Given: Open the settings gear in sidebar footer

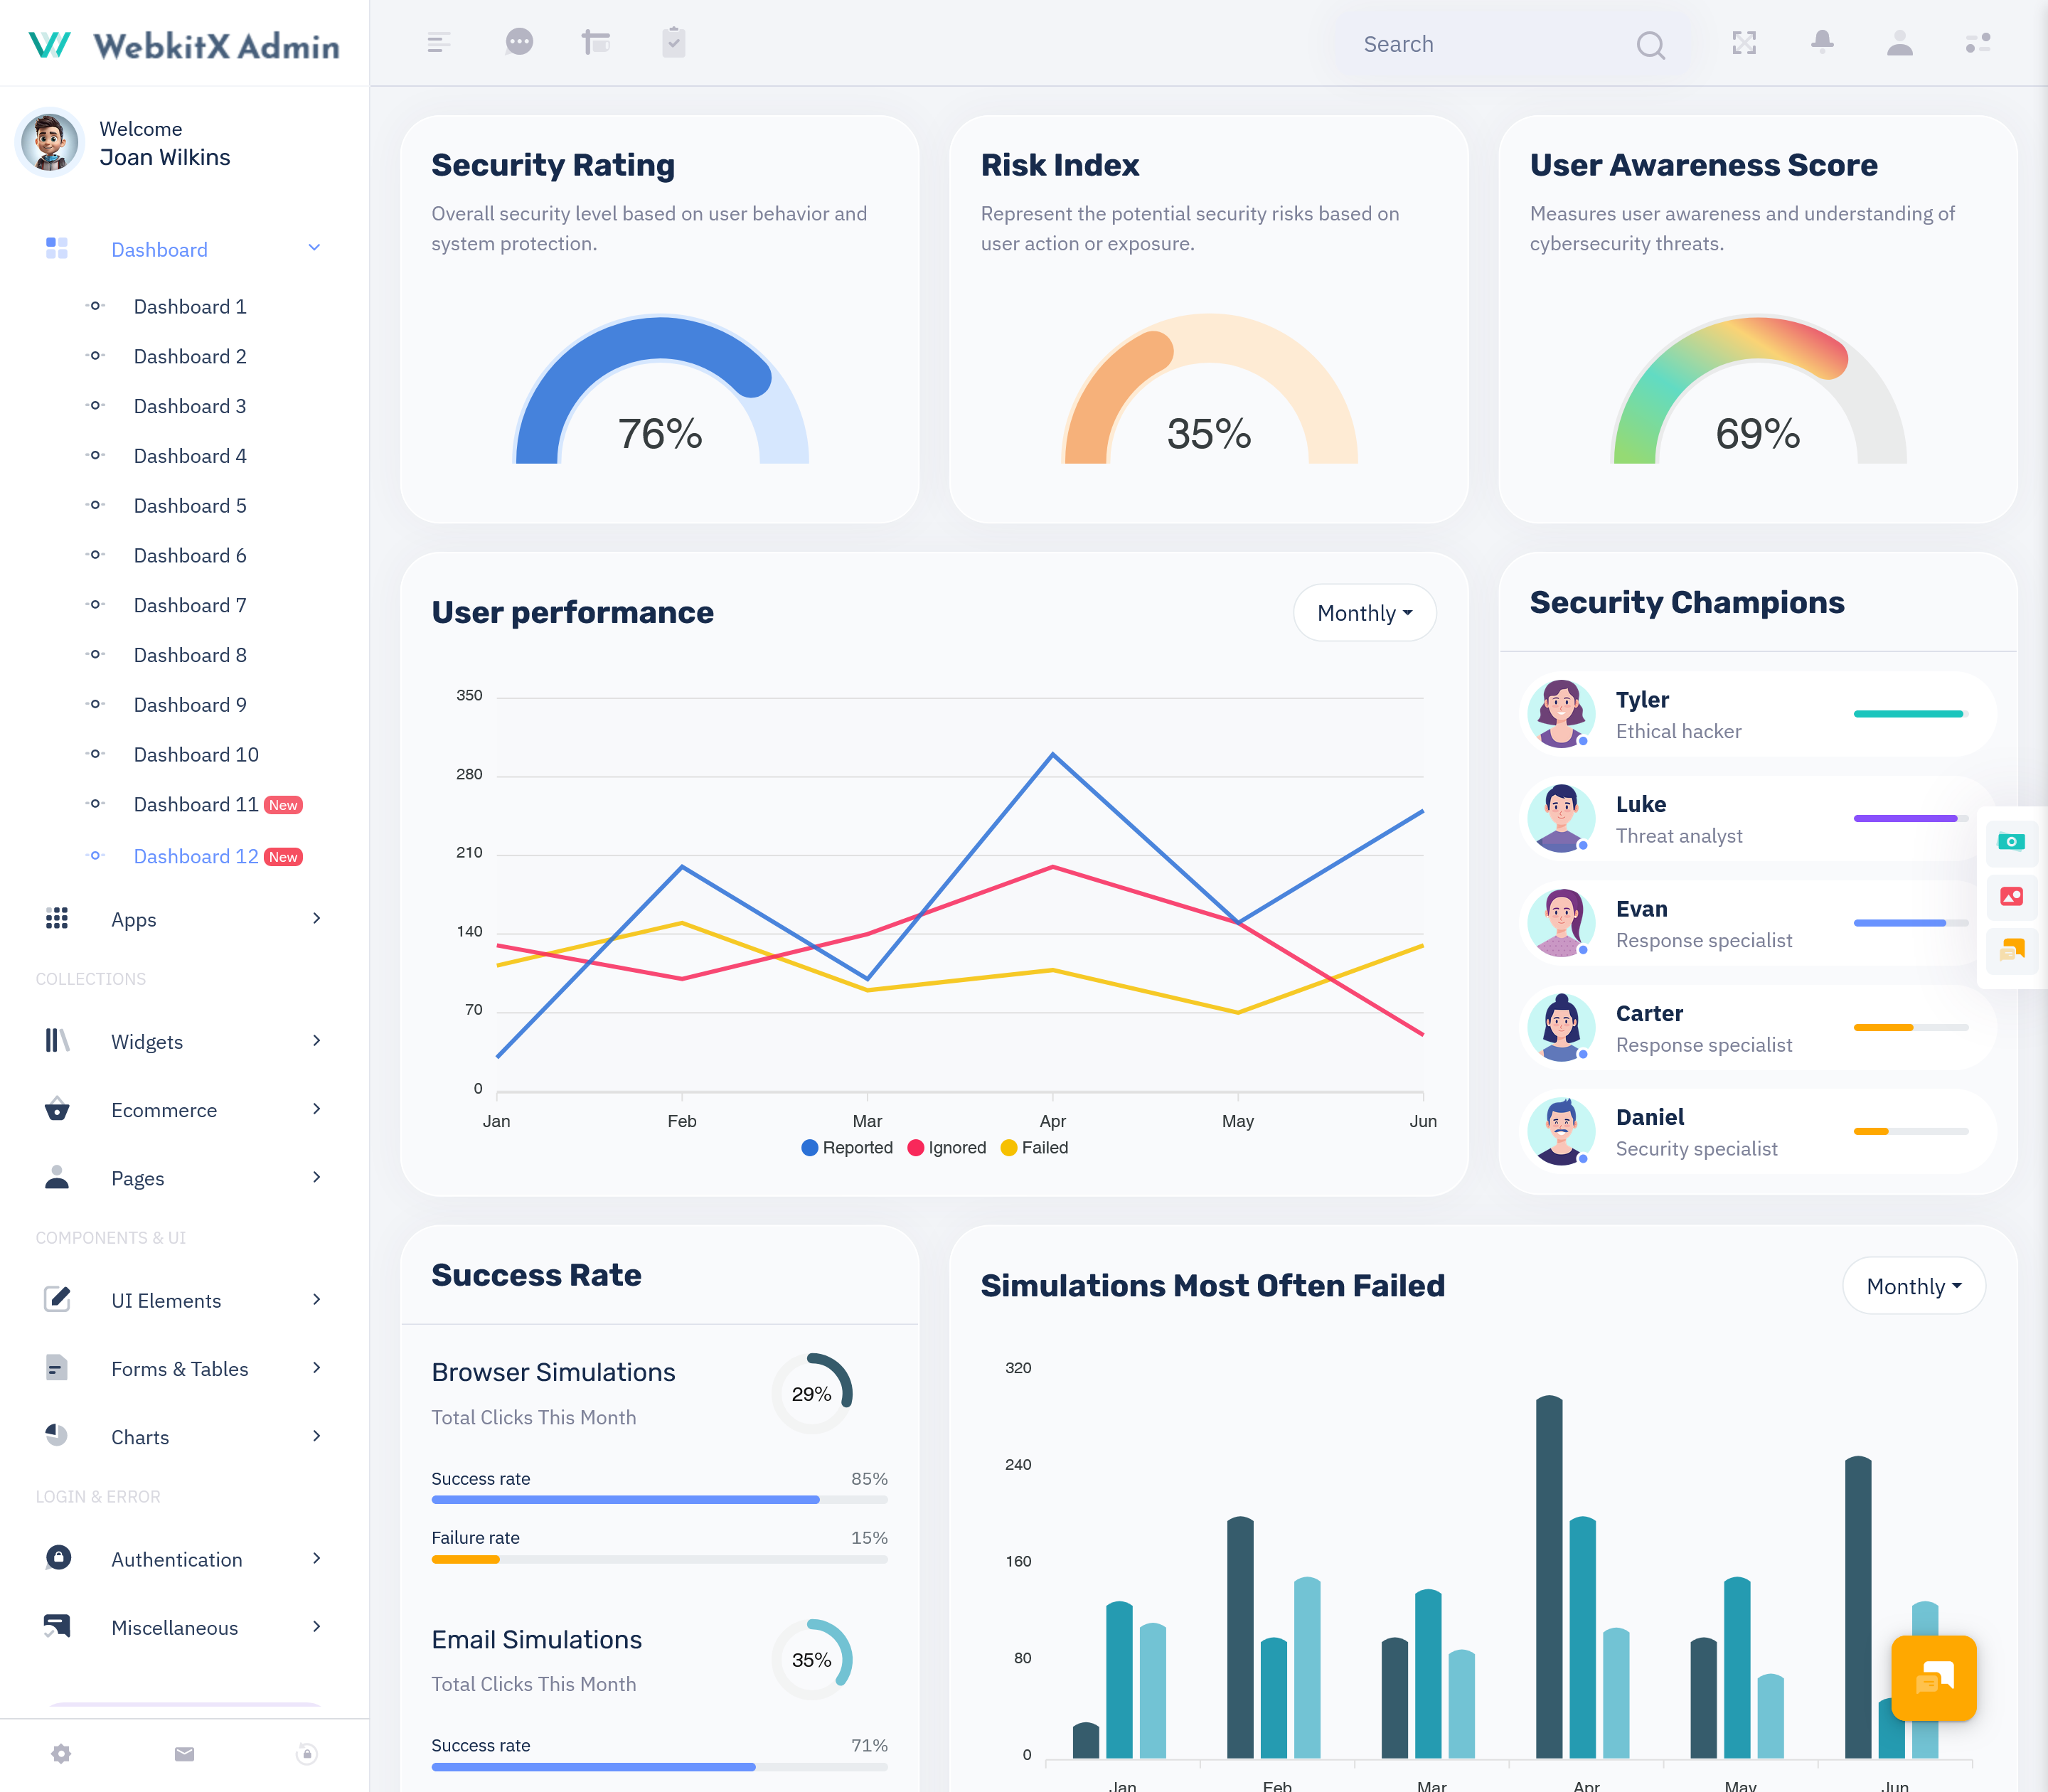Looking at the screenshot, I should 61,1754.
